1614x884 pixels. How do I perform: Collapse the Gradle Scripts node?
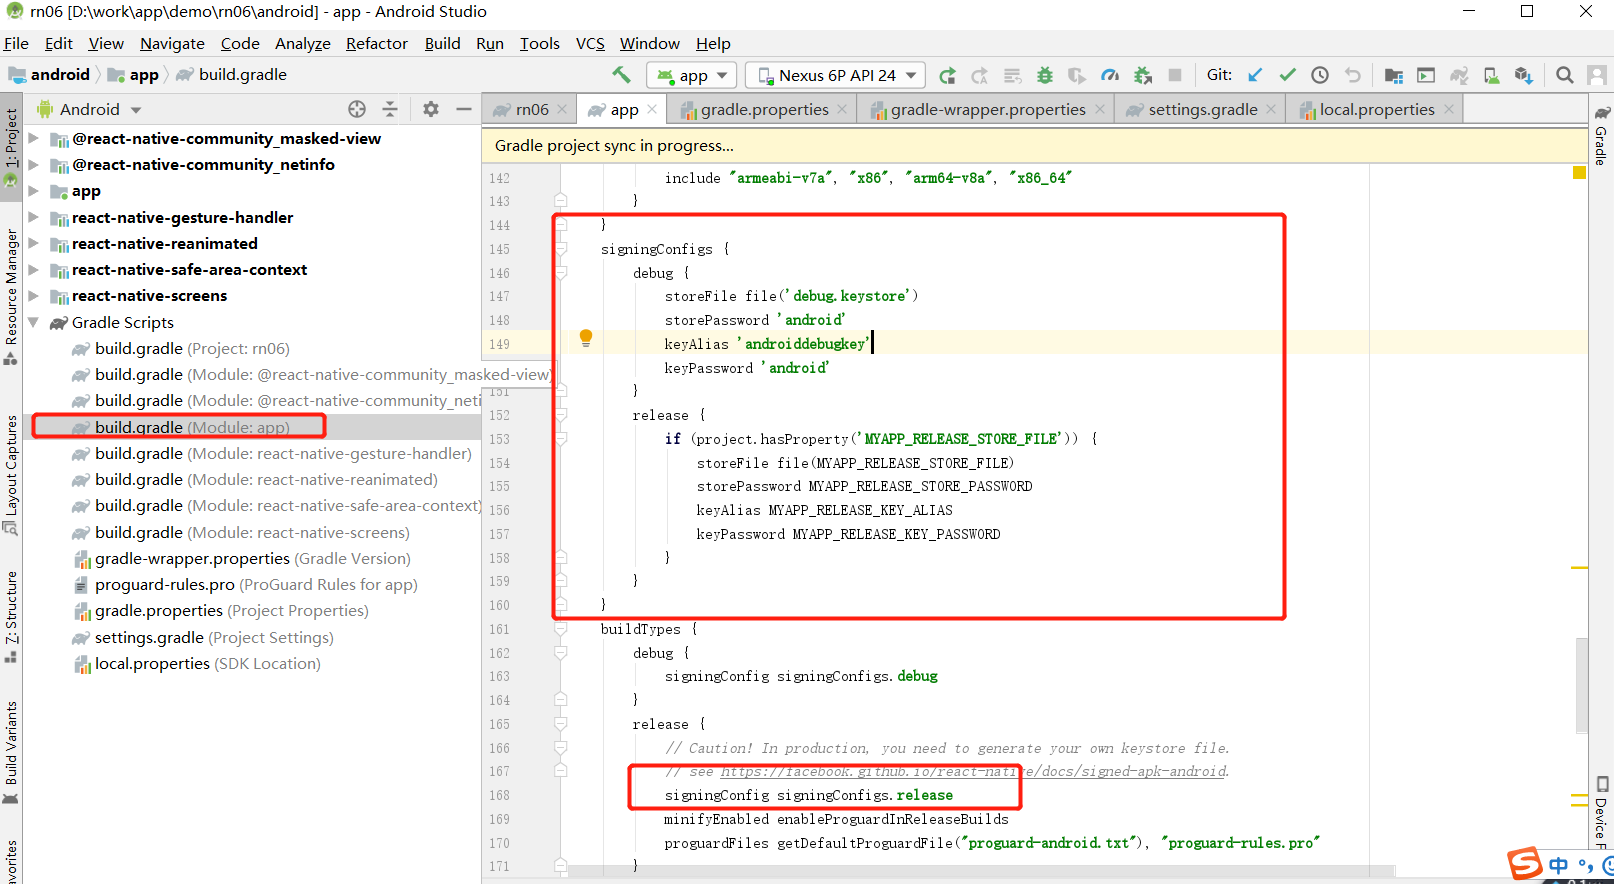click(33, 322)
